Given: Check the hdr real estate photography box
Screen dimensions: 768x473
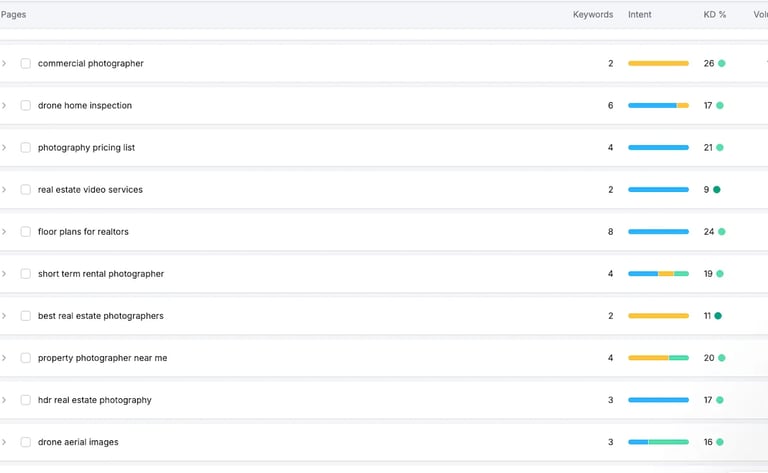Looking at the screenshot, I should point(25,400).
